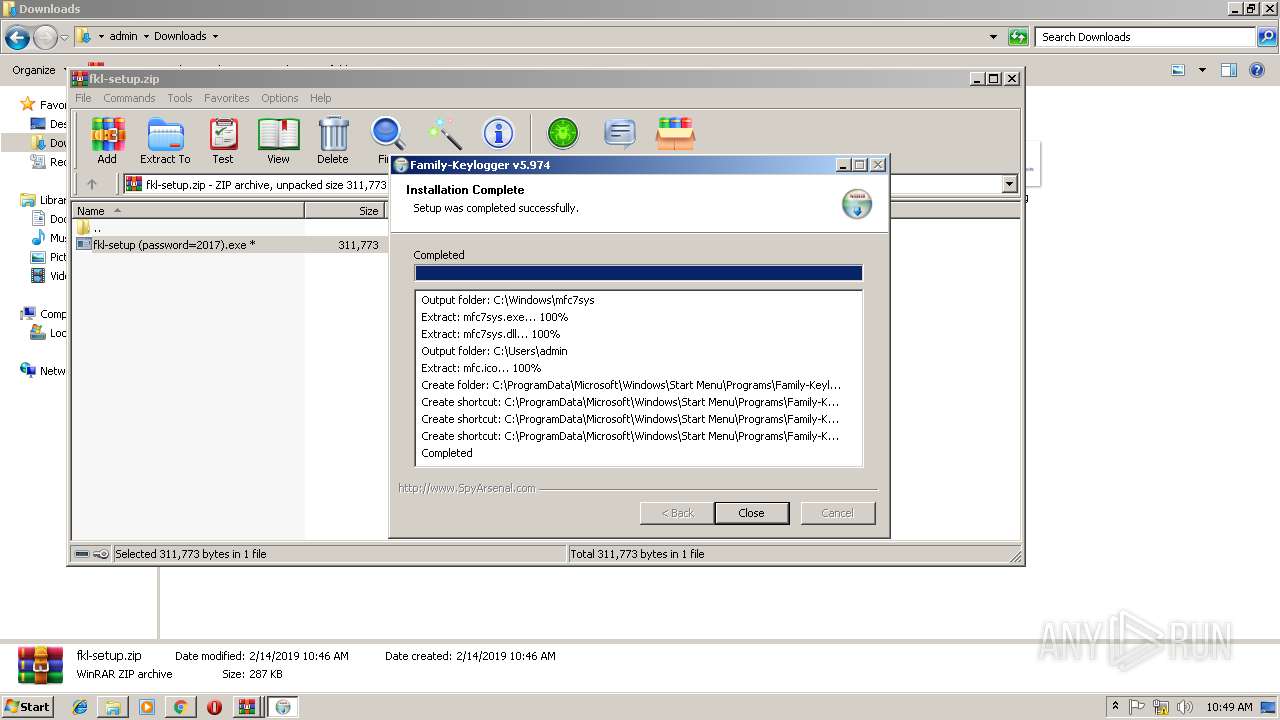Open the Organize menu in Explorer
The width and height of the screenshot is (1280, 720).
click(x=39, y=70)
